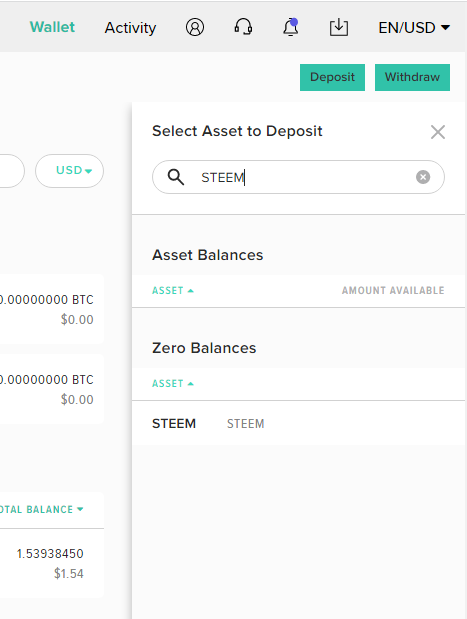This screenshot has width=467, height=619.
Task: Click the Deposit button
Action: (x=332, y=77)
